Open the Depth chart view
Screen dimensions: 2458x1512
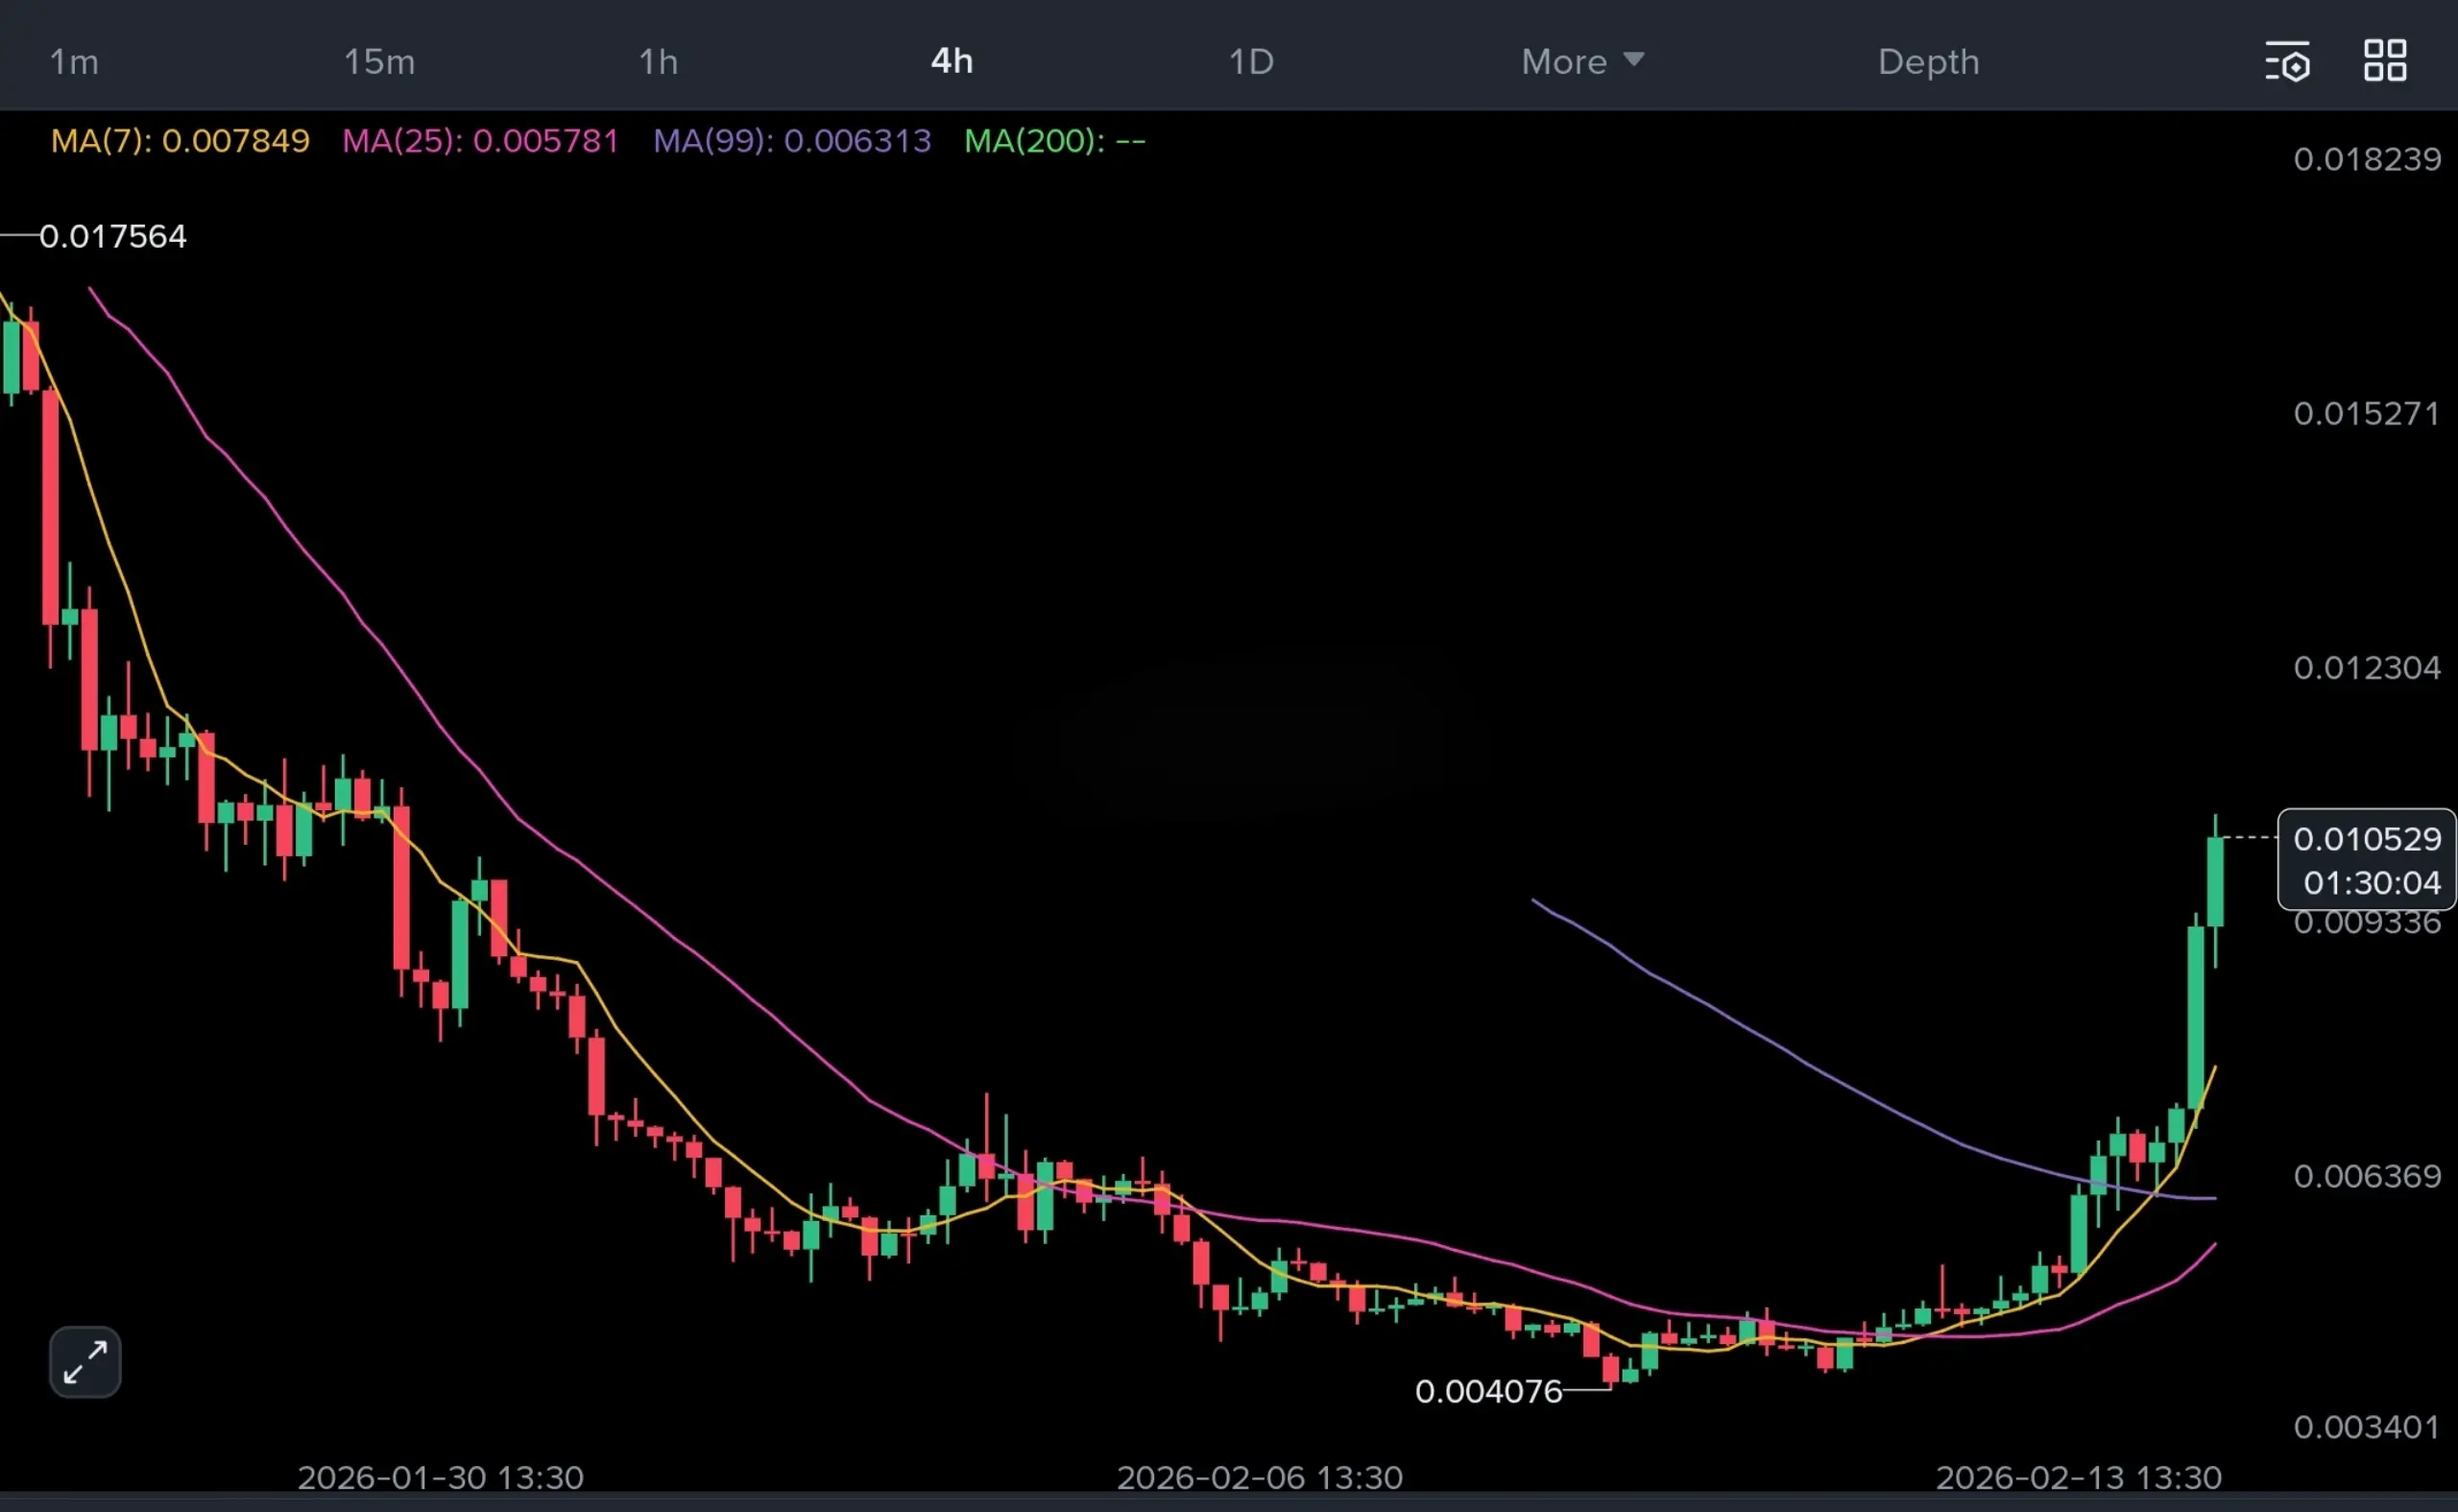[1928, 62]
